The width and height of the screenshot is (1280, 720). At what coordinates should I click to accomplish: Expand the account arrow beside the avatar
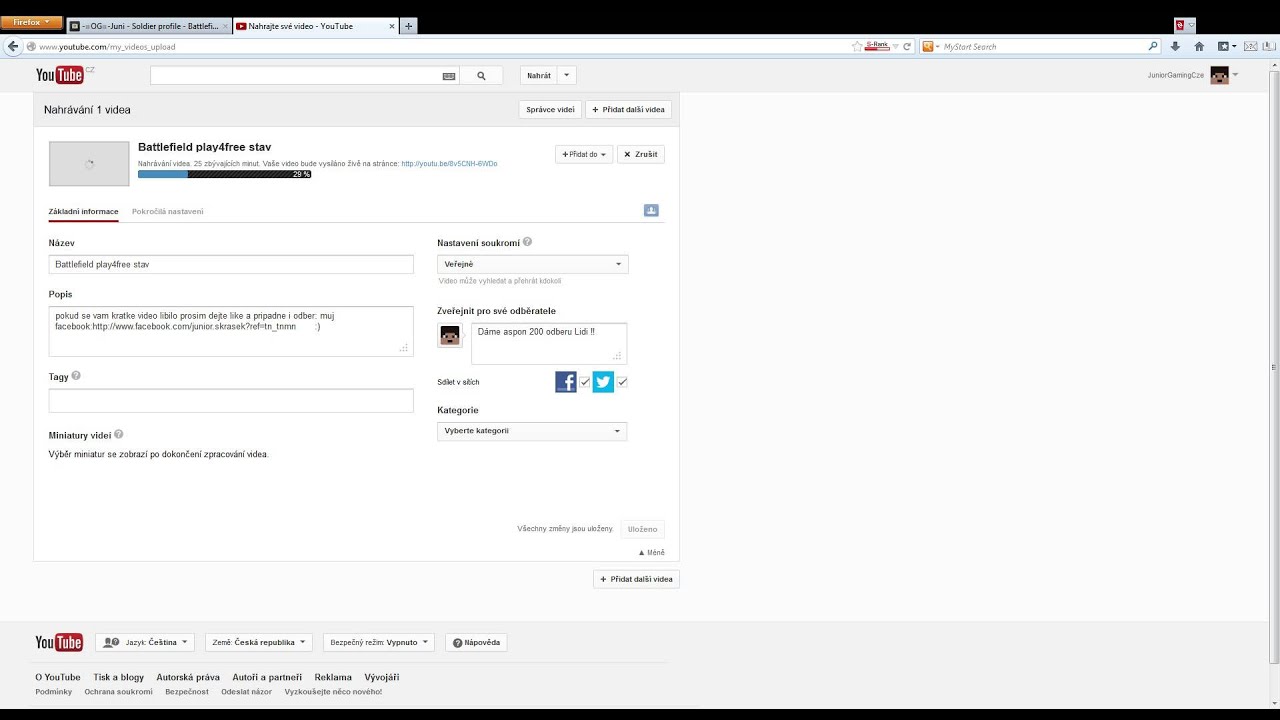click(1235, 75)
